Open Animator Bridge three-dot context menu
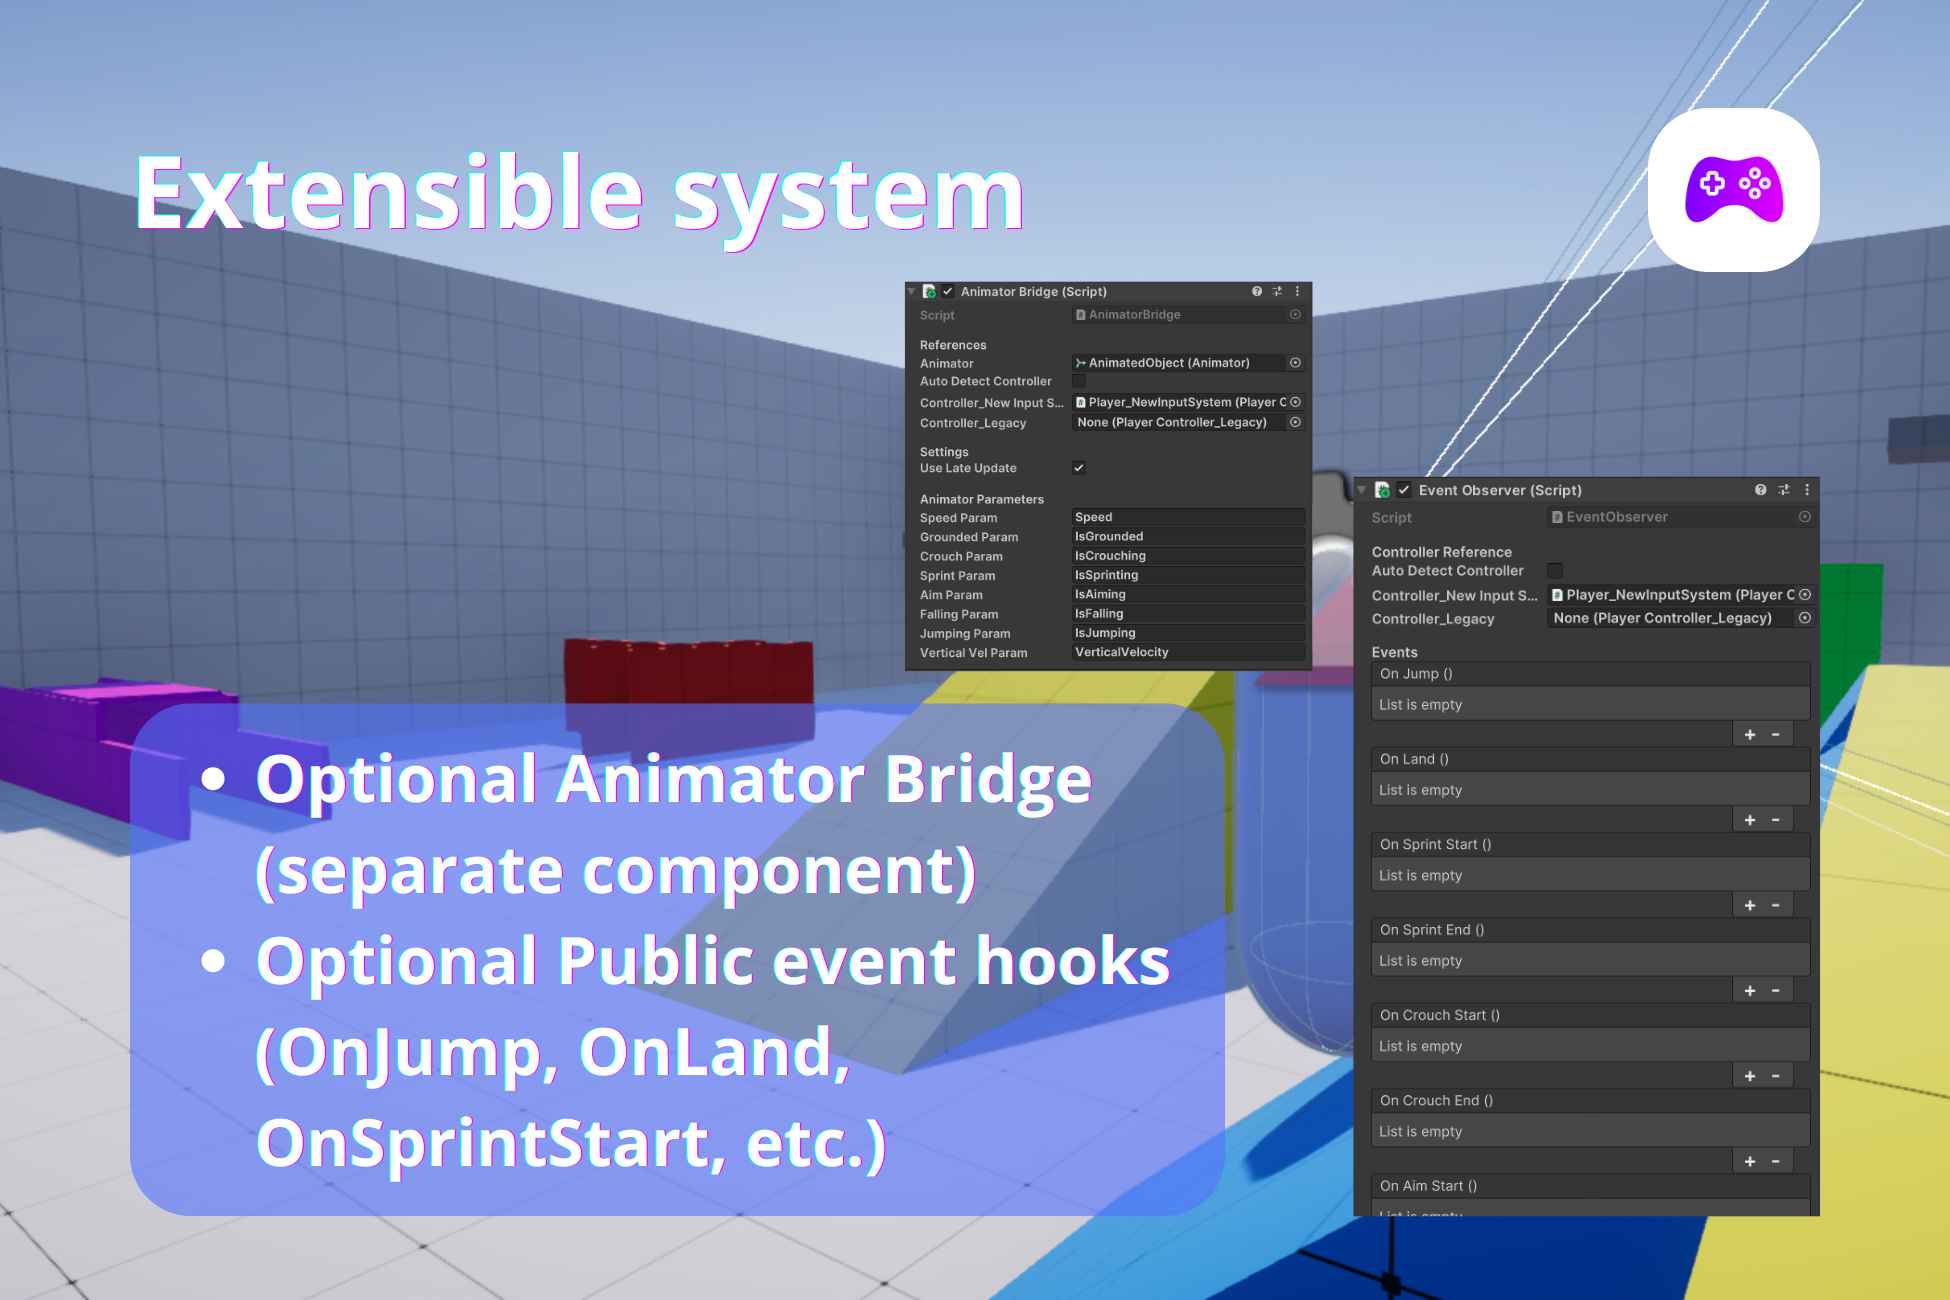 click(x=1298, y=291)
